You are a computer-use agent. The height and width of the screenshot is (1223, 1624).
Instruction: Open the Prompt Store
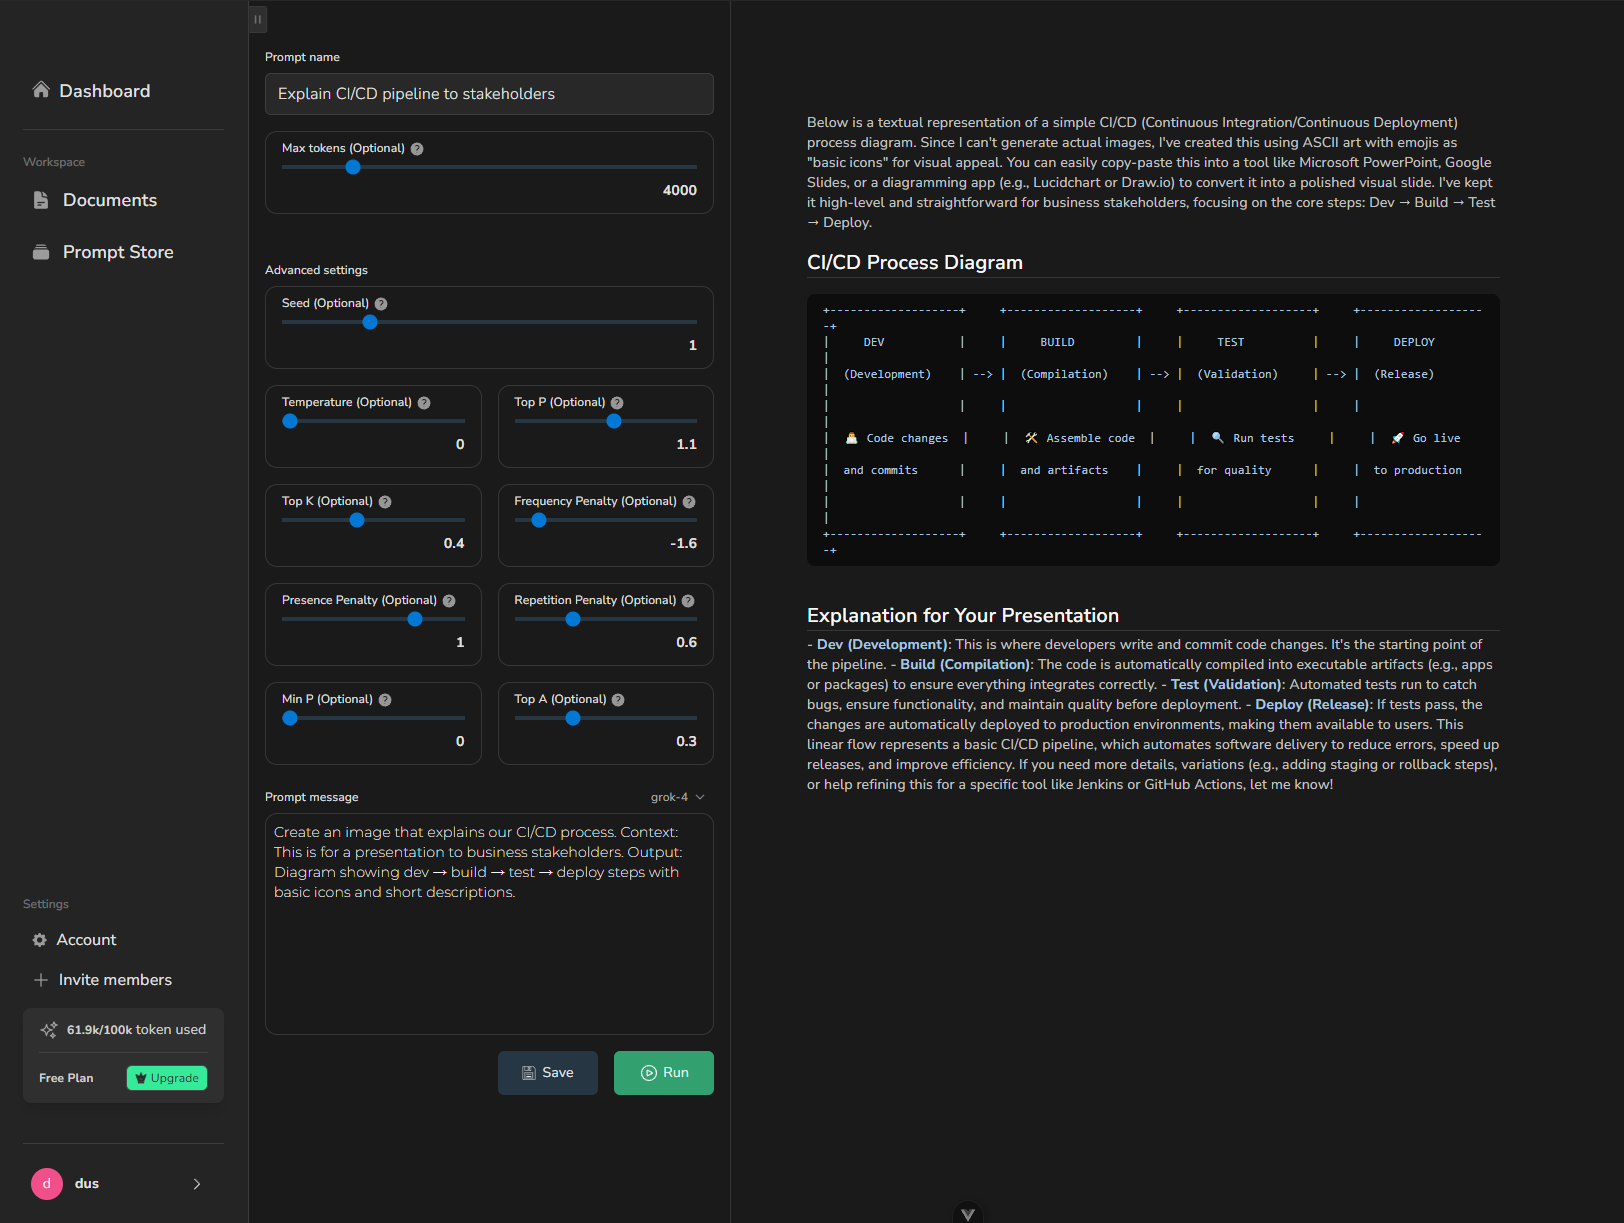[x=118, y=252]
